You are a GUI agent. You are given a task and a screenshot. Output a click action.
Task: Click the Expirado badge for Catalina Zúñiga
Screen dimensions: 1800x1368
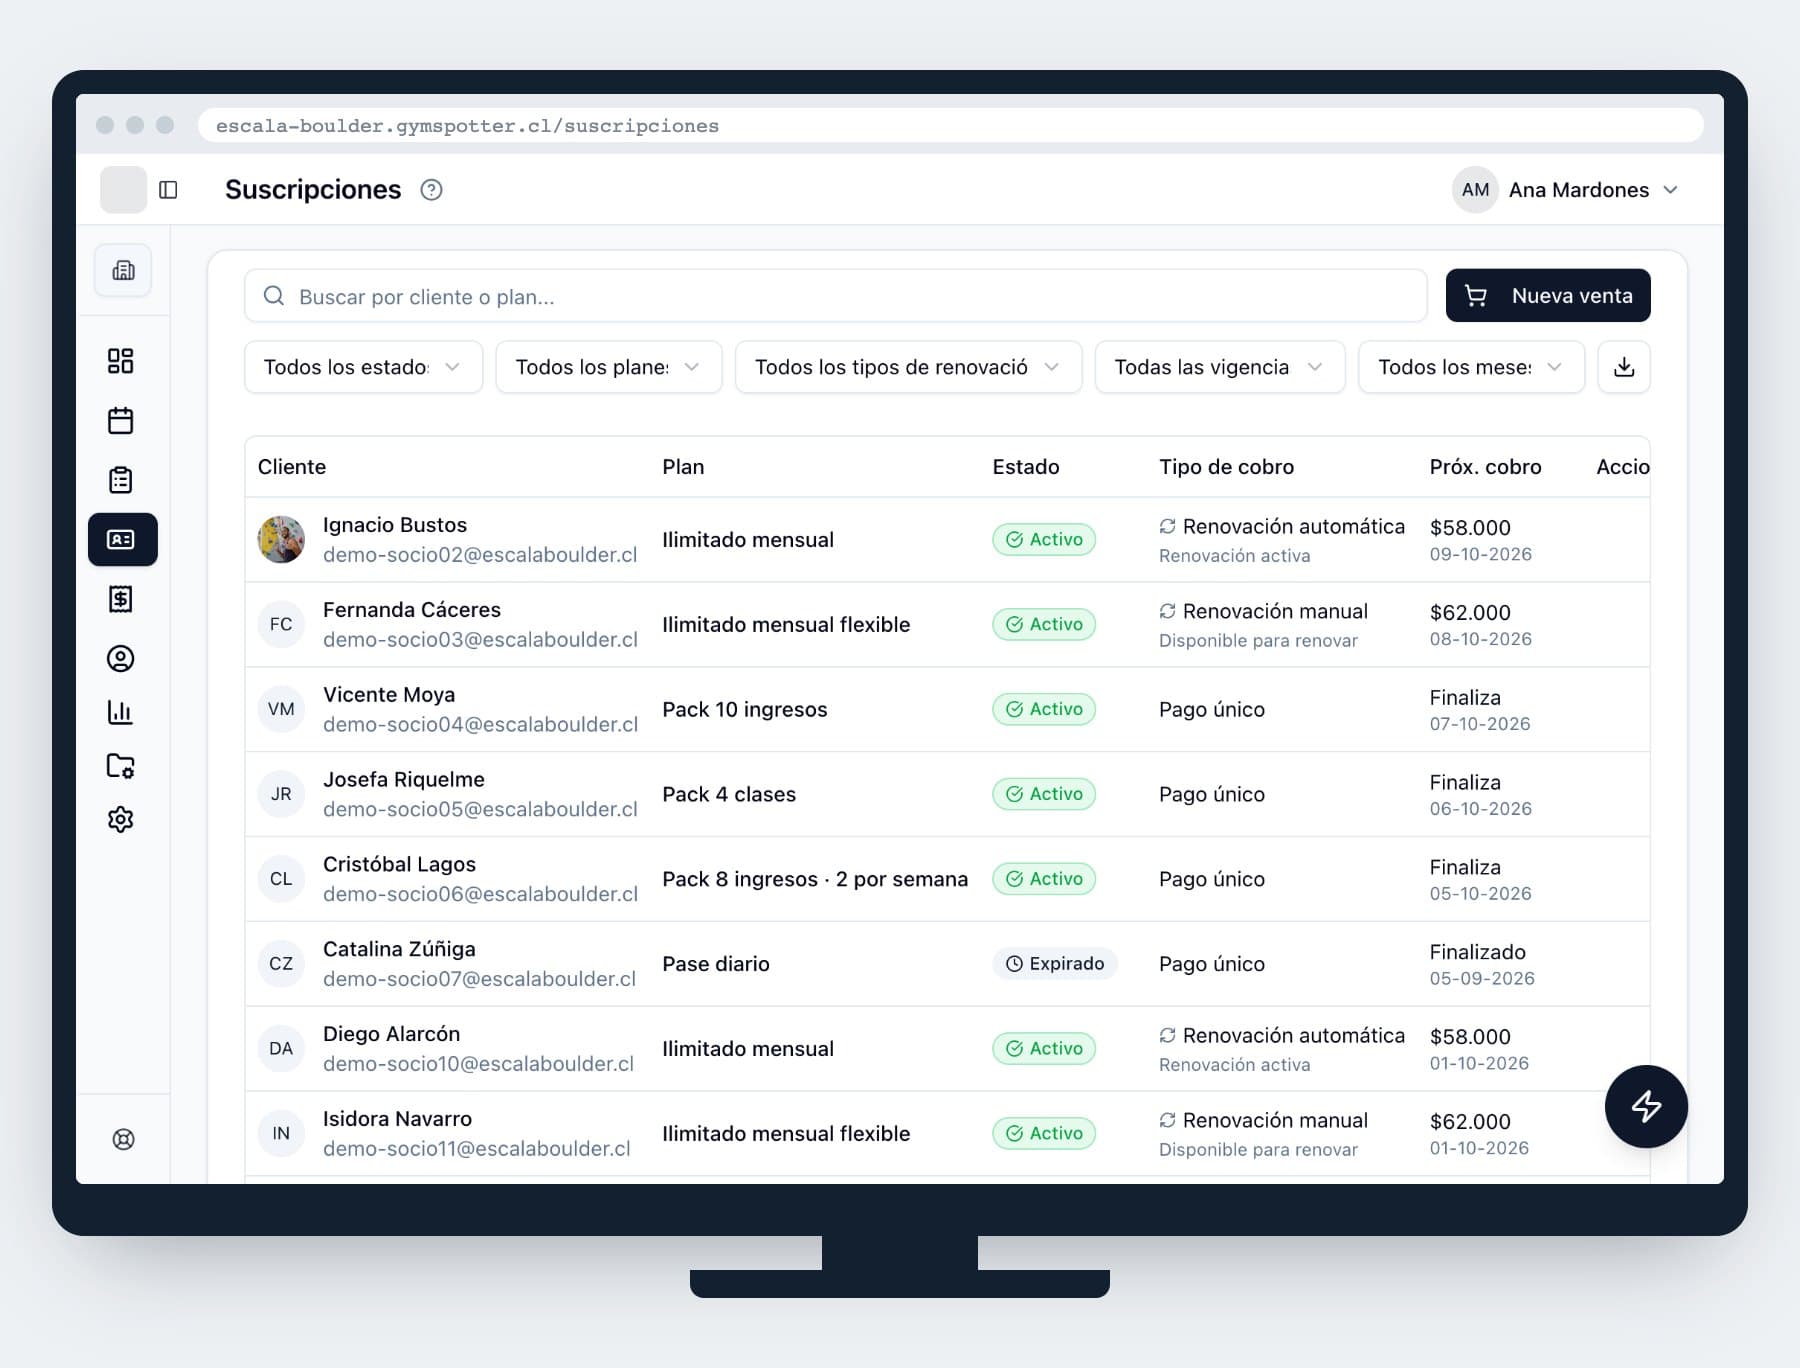(x=1055, y=964)
